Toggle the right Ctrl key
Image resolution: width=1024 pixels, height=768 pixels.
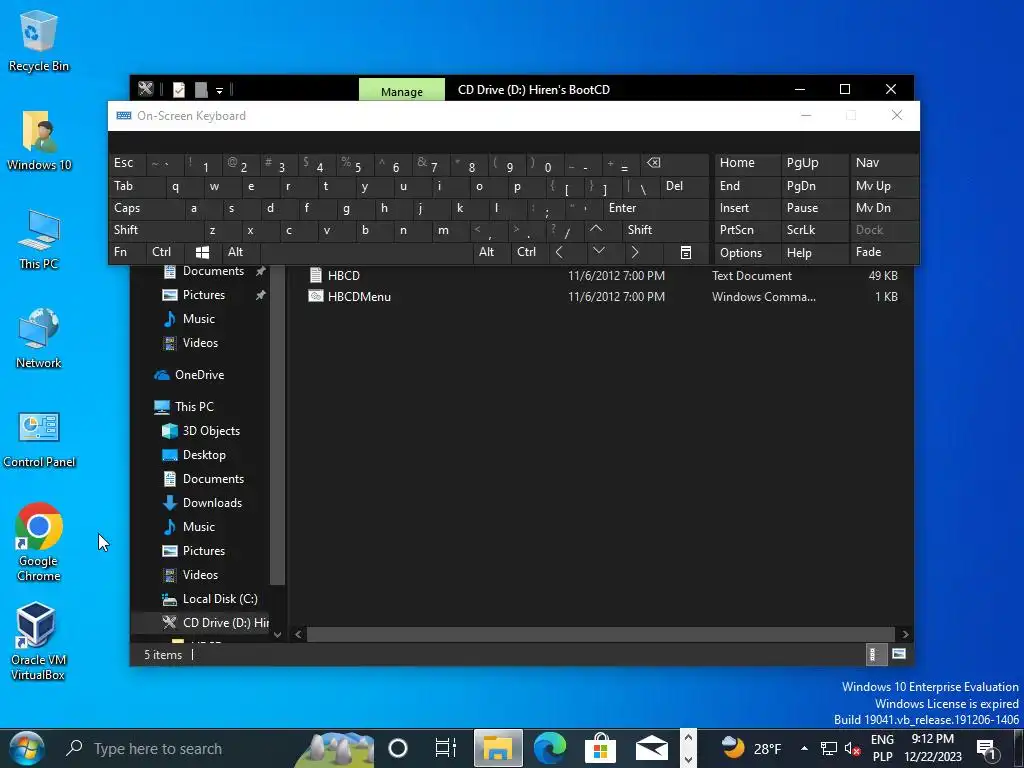click(x=530, y=252)
